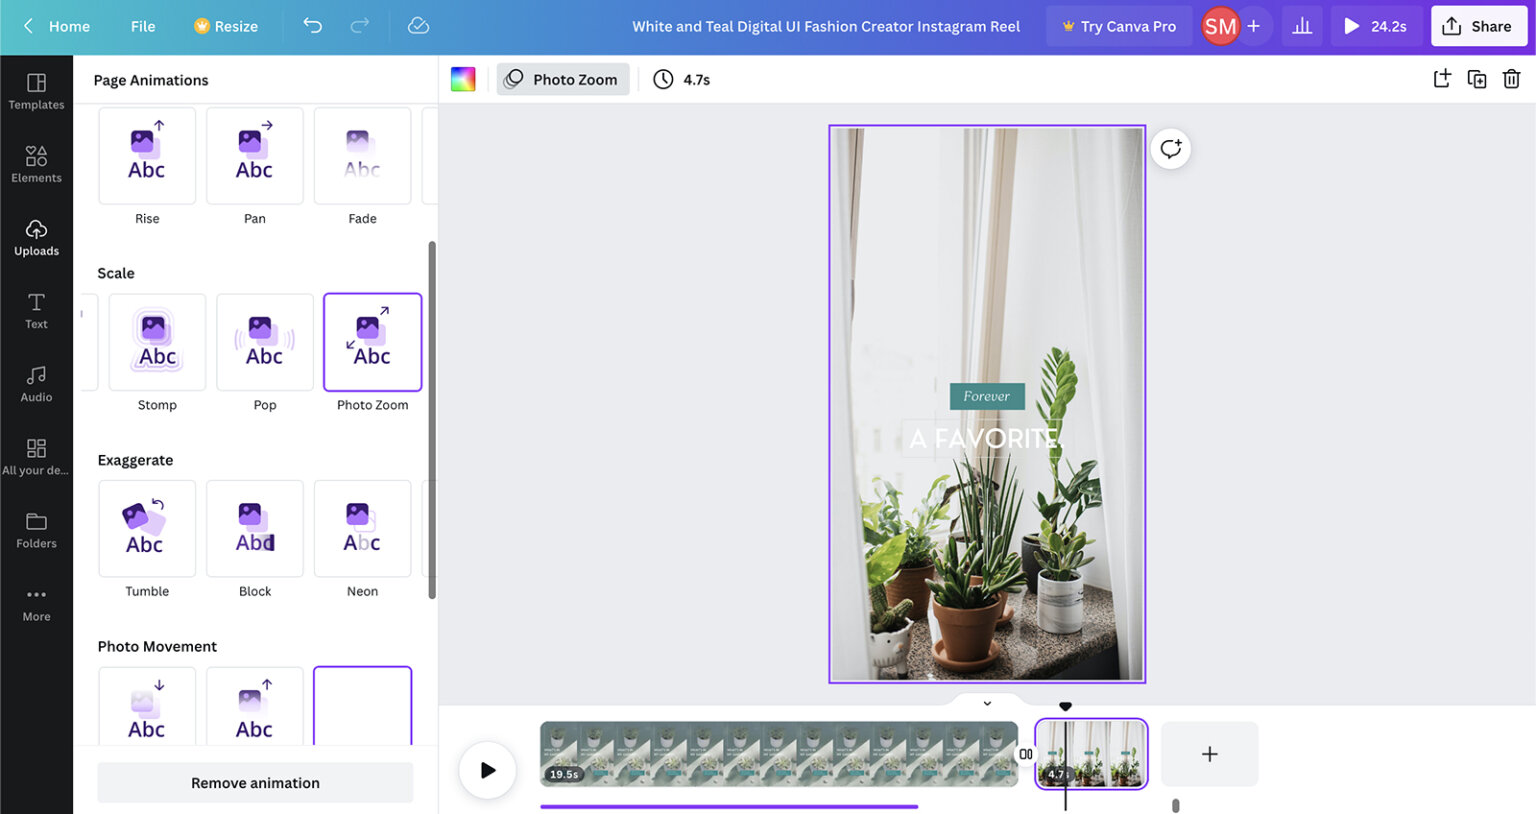Open the Share dialog
Viewport: 1536px width, 814px height.
pyautogui.click(x=1478, y=26)
